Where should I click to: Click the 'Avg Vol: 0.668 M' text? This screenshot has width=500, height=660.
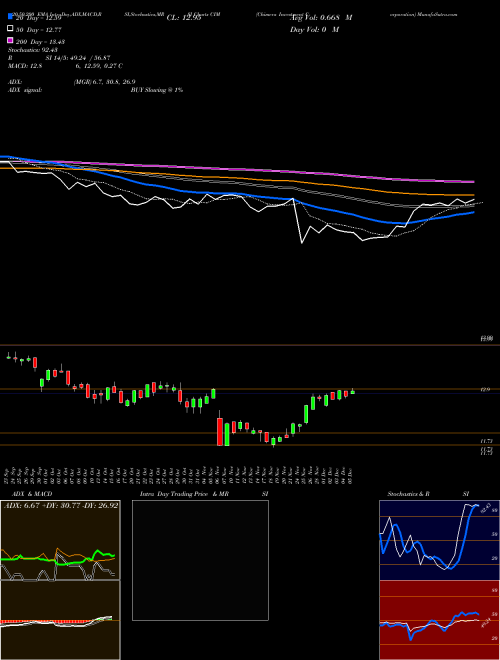click(321, 18)
